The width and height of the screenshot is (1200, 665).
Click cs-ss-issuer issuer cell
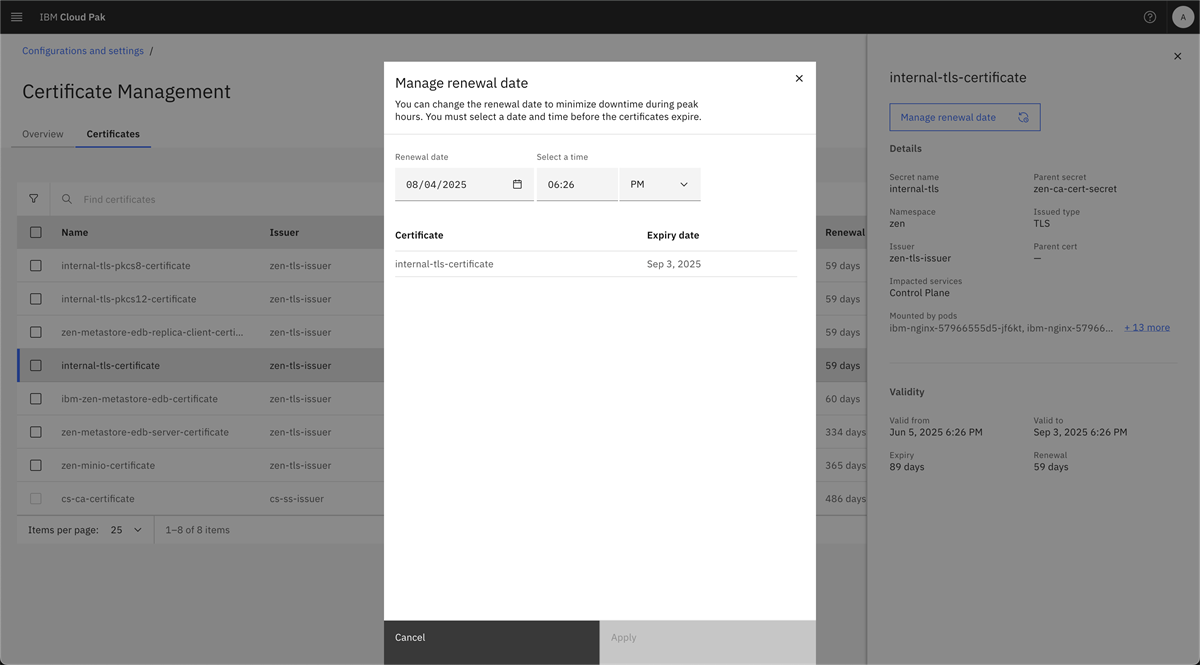click(x=297, y=498)
